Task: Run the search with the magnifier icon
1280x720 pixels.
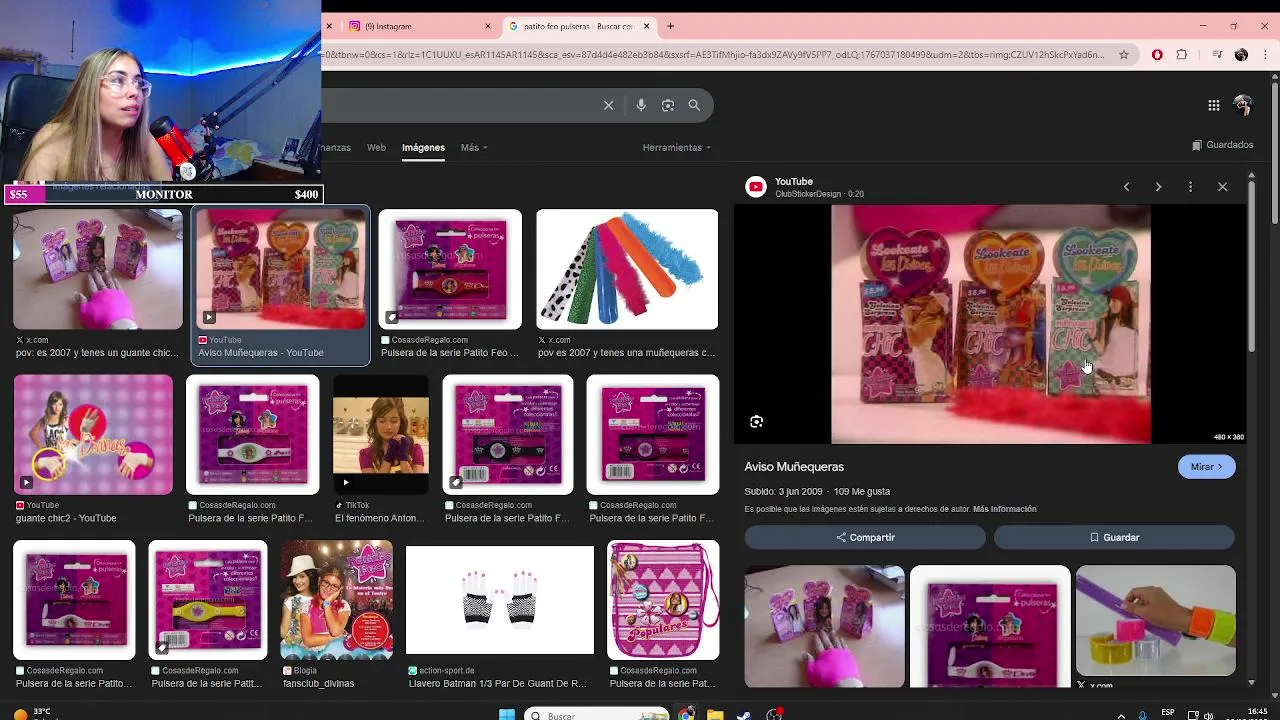Action: coord(694,105)
